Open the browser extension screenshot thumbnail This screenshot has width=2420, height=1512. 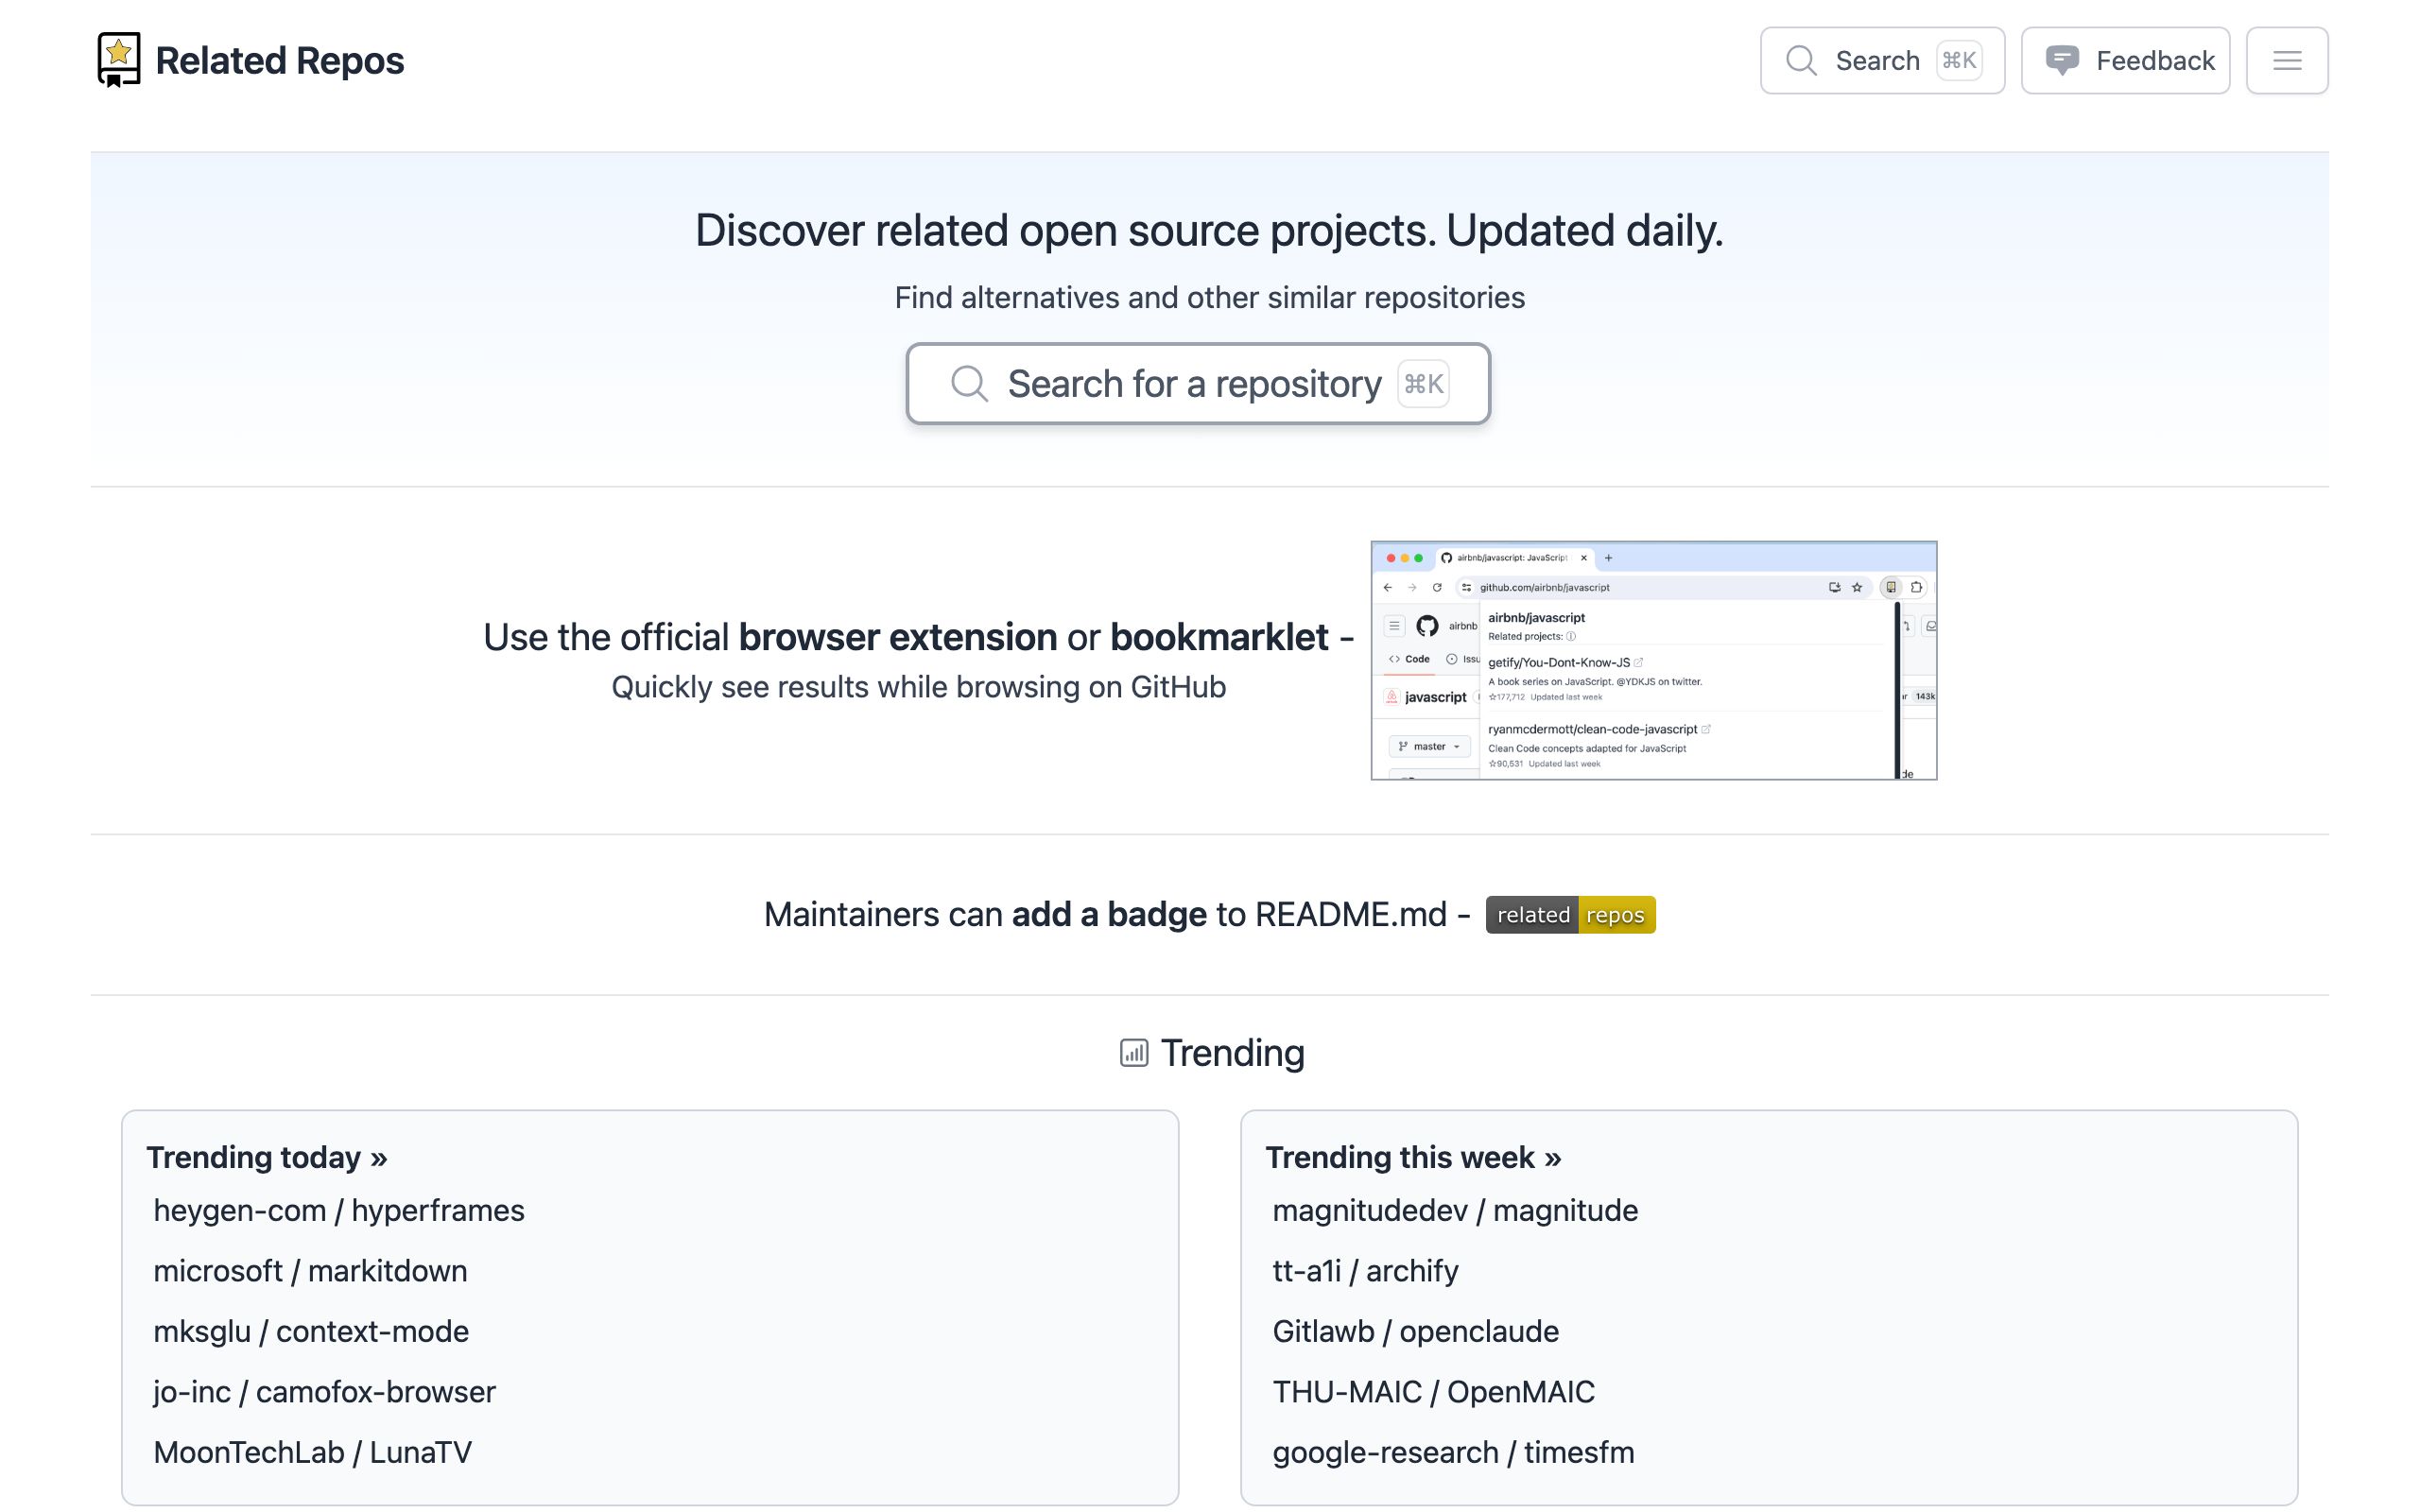click(x=1653, y=660)
